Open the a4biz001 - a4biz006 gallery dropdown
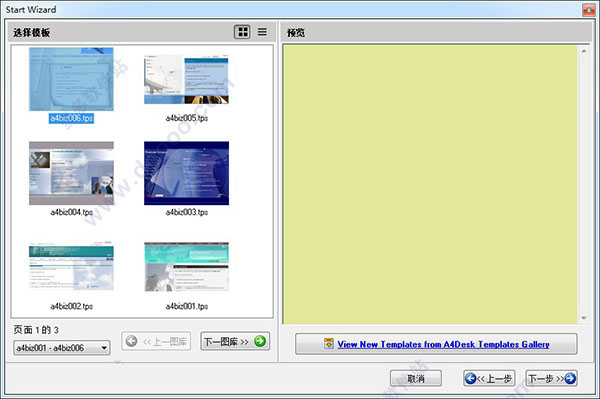The image size is (600, 399). pyautogui.click(x=62, y=348)
